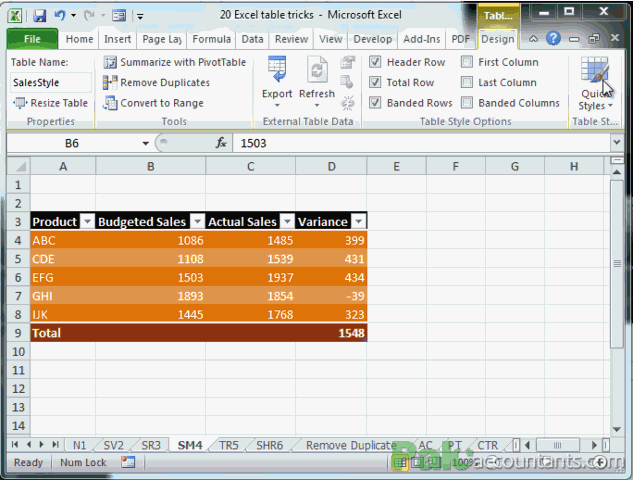Show the previous sheet tab arrow

tap(28, 445)
